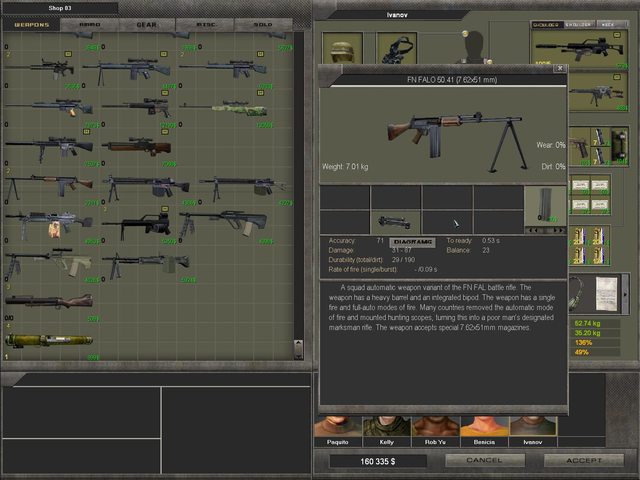Pick the yellow-green rocket launcher tube
640x480 pixels.
pyautogui.click(x=50, y=340)
